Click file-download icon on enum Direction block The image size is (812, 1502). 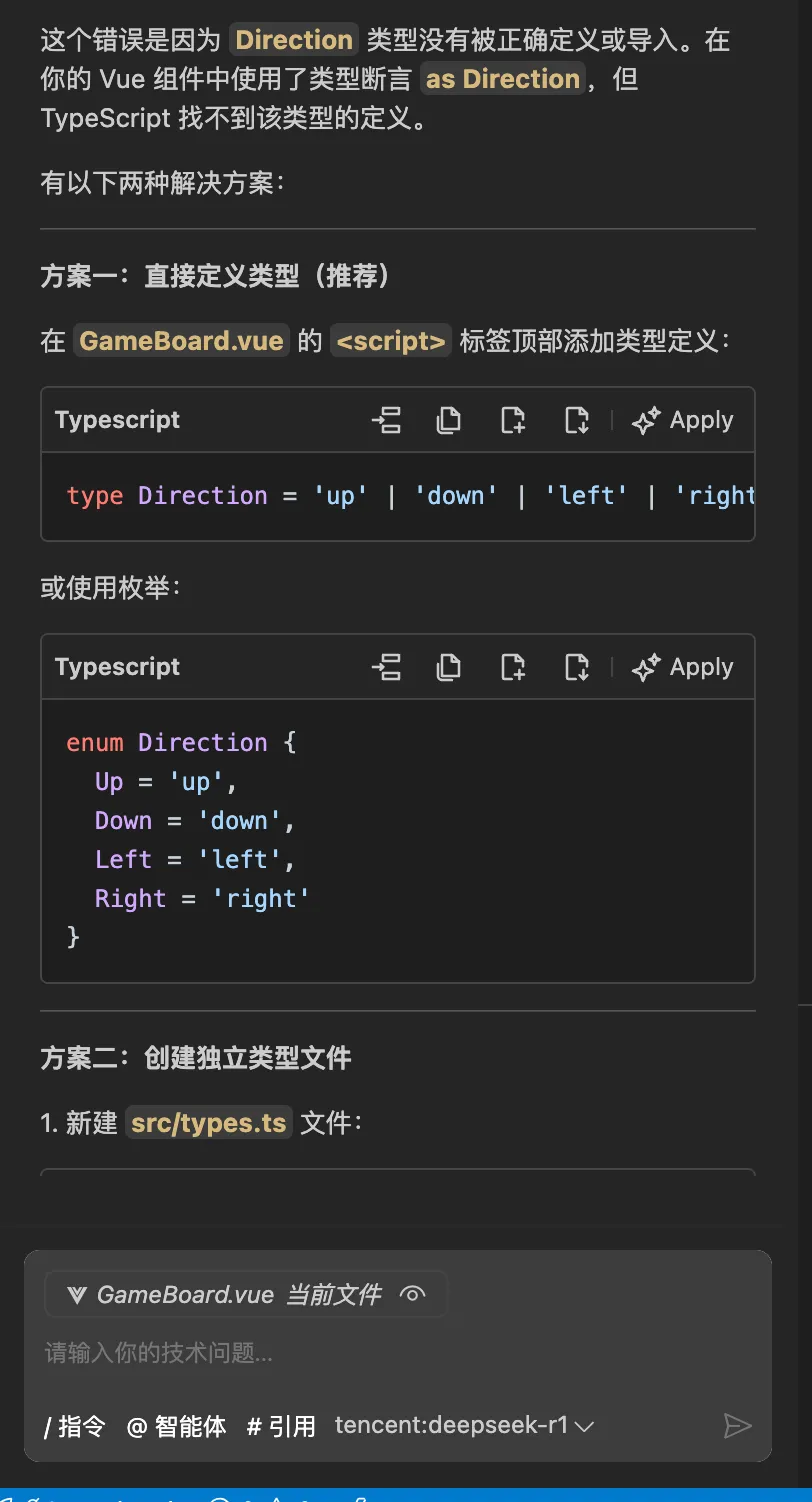[577, 668]
